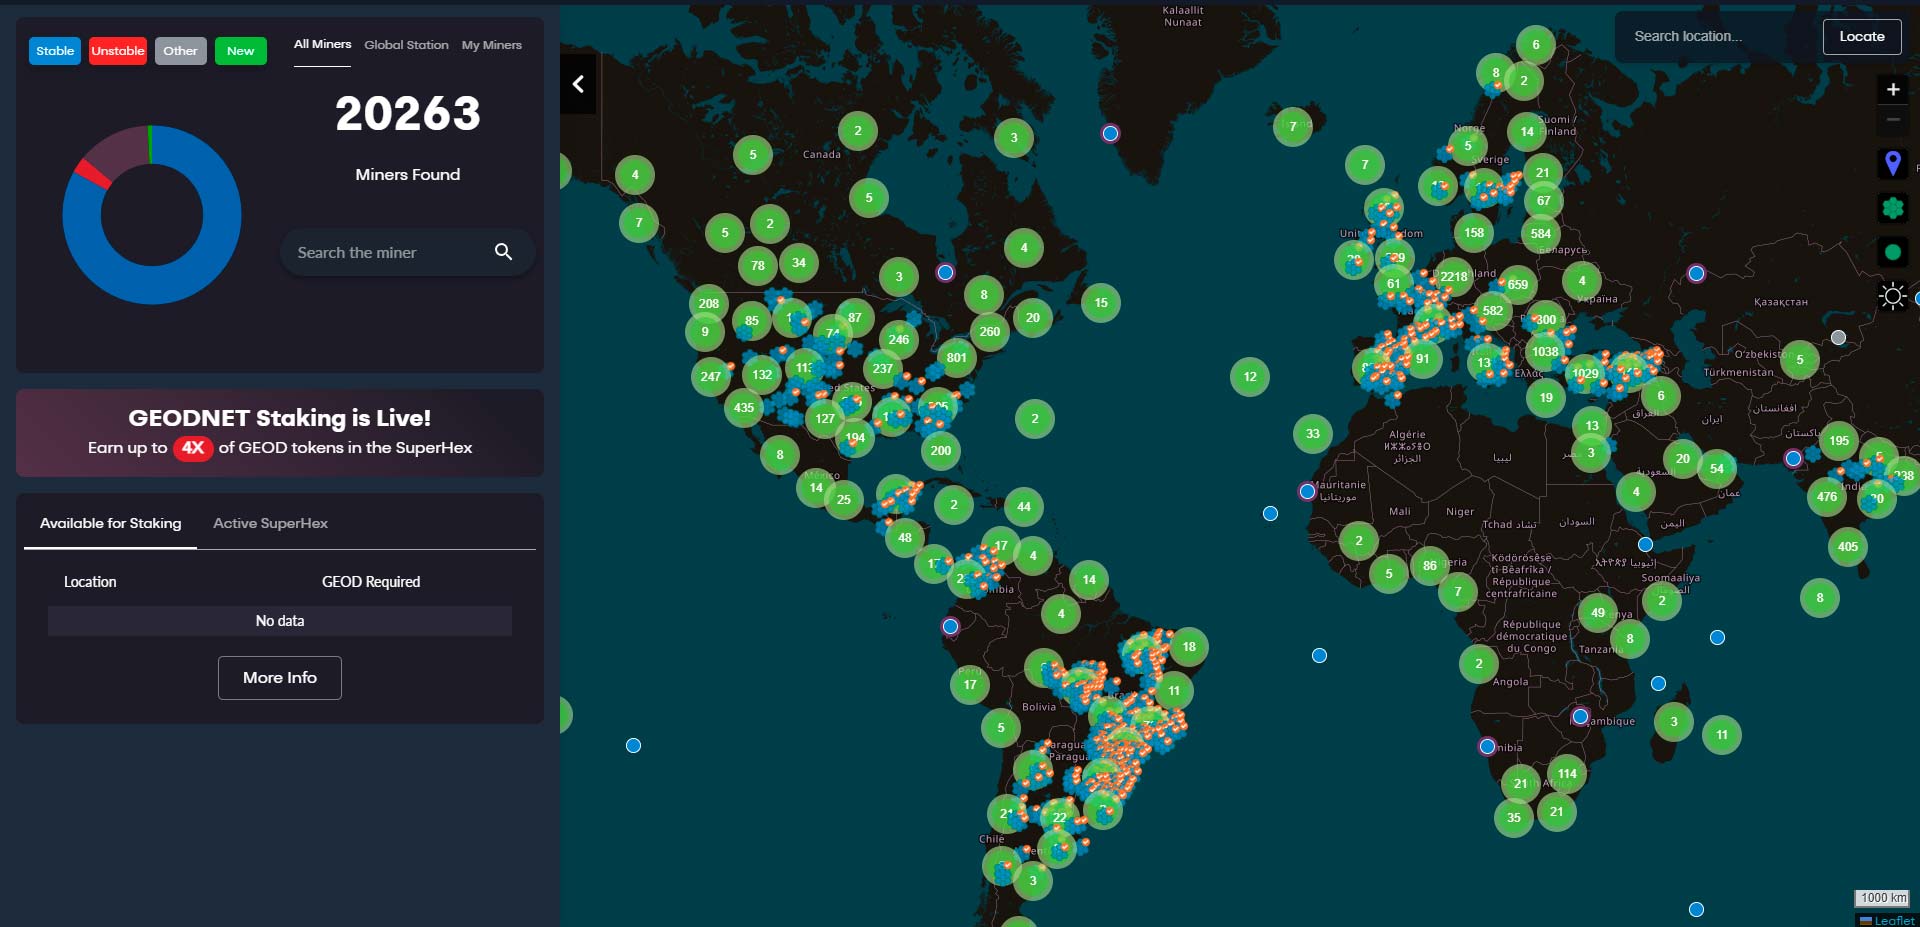Open the 2218 miner cluster in Europe
This screenshot has width=1920, height=927.
coord(1453,277)
